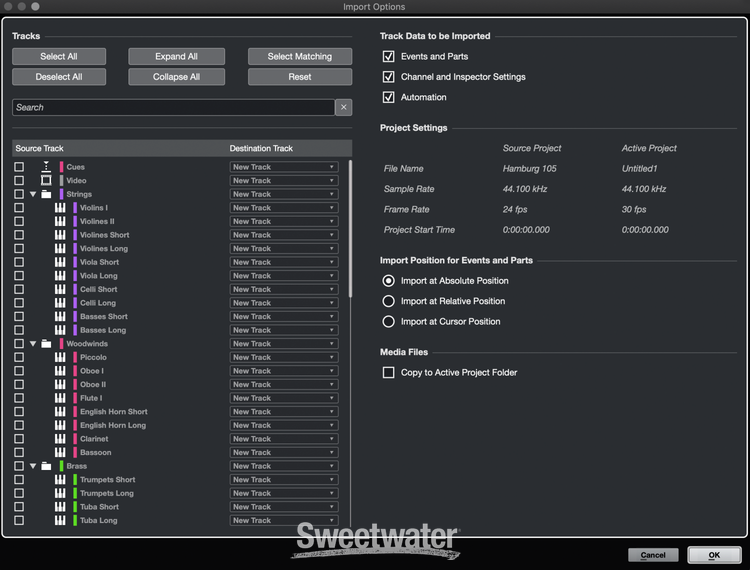
Task: Click the Brass folder icon
Action: (x=46, y=466)
